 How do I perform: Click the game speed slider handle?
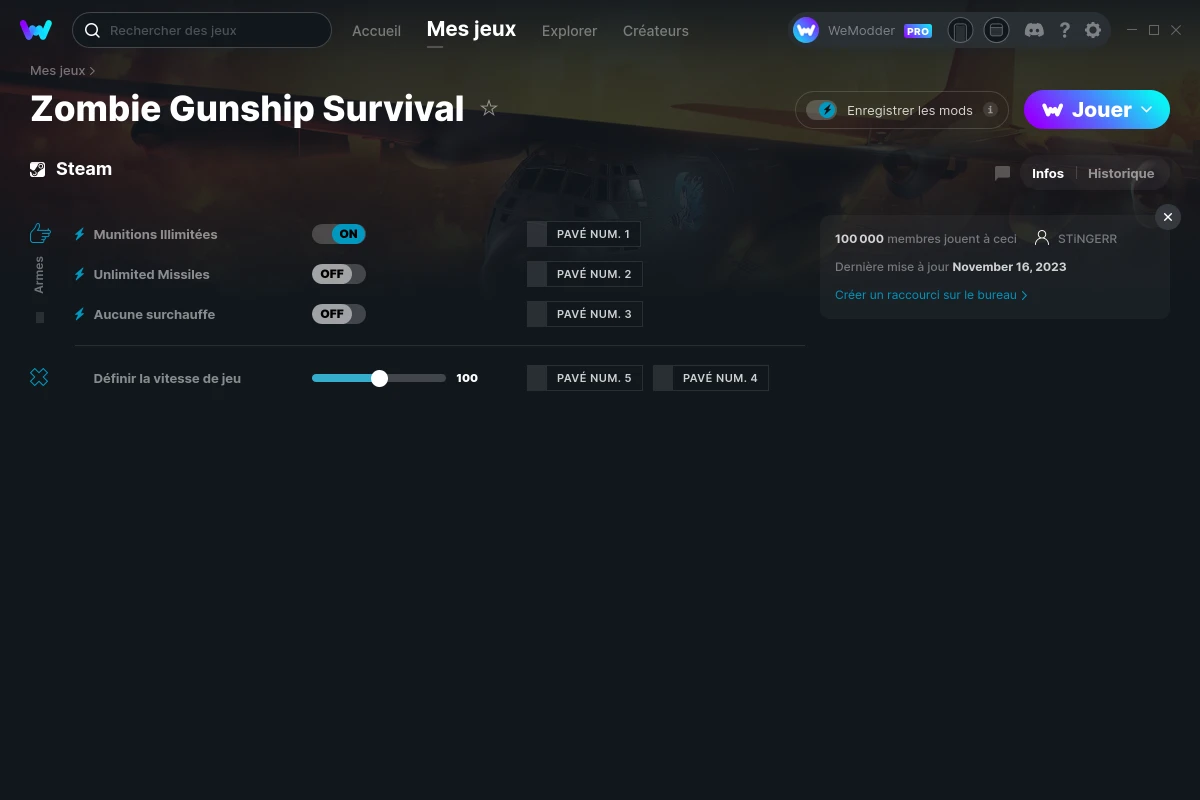(x=379, y=378)
